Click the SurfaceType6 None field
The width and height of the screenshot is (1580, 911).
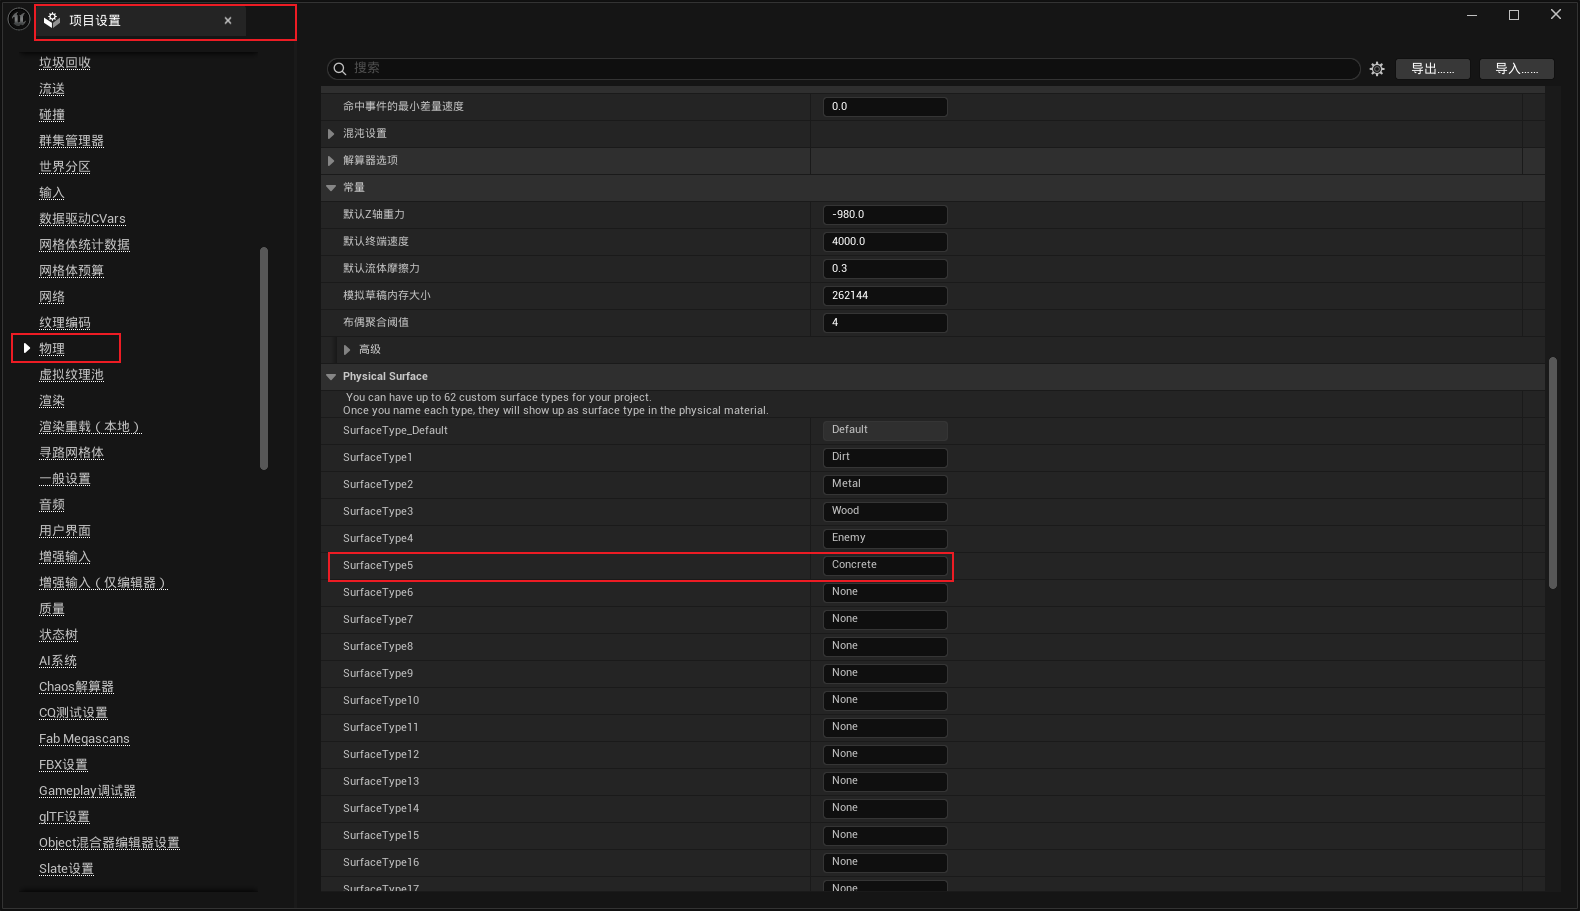[884, 592]
